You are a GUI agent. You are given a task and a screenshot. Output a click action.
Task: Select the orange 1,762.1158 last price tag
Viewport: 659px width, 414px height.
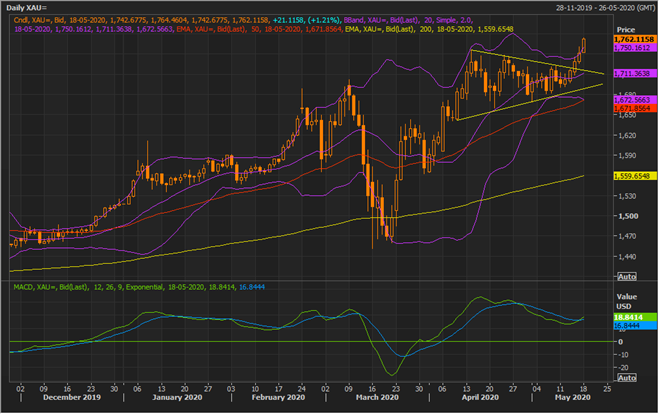(634, 39)
